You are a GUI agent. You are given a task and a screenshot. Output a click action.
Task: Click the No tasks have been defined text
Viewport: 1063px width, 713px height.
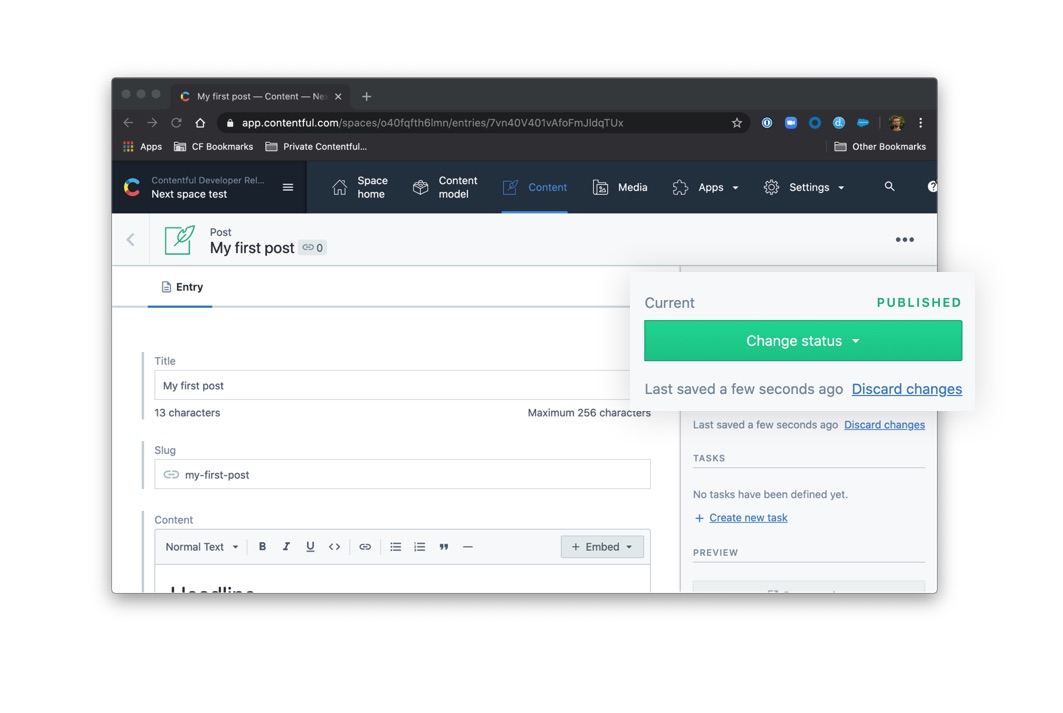pyautogui.click(x=770, y=494)
